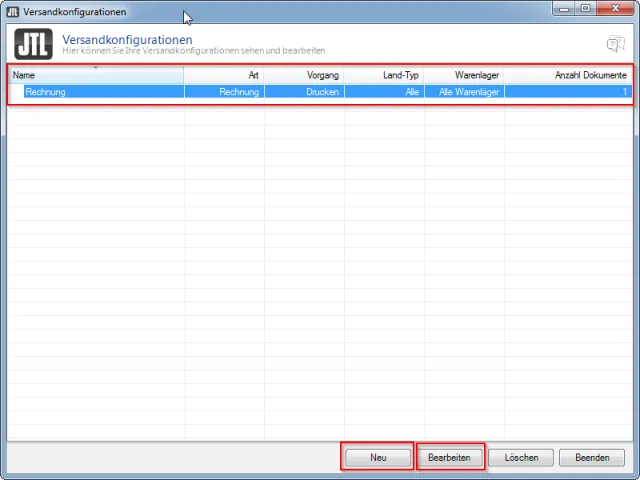Screen dimensions: 640x480
Task: Sort by the Vorgang column header
Action: [304, 75]
